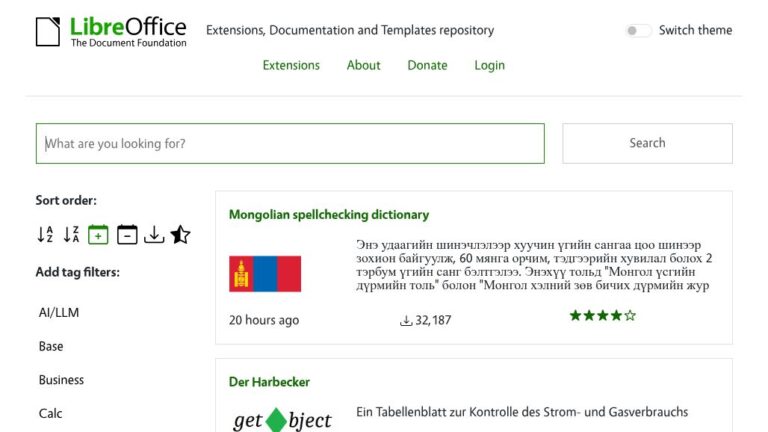The image size is (768, 432).
Task: Sort by oldest date calendar minus icon
Action: pyautogui.click(x=127, y=235)
